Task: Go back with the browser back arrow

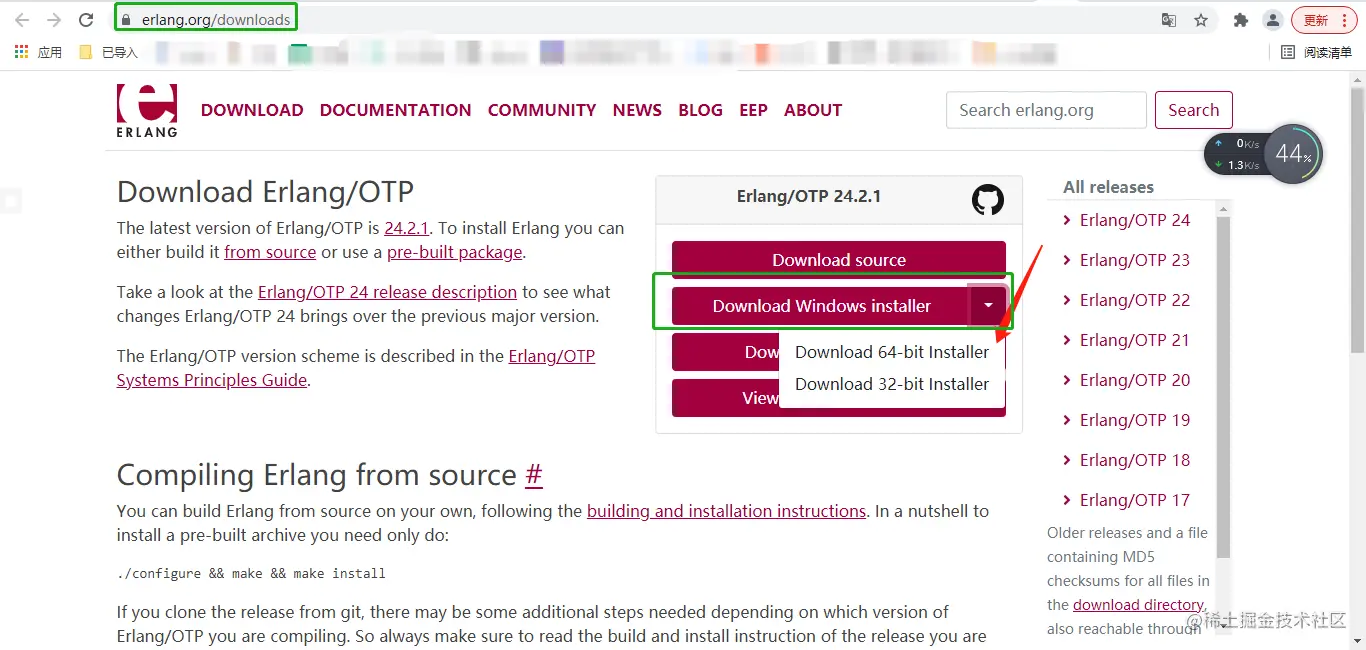Action: (x=22, y=20)
